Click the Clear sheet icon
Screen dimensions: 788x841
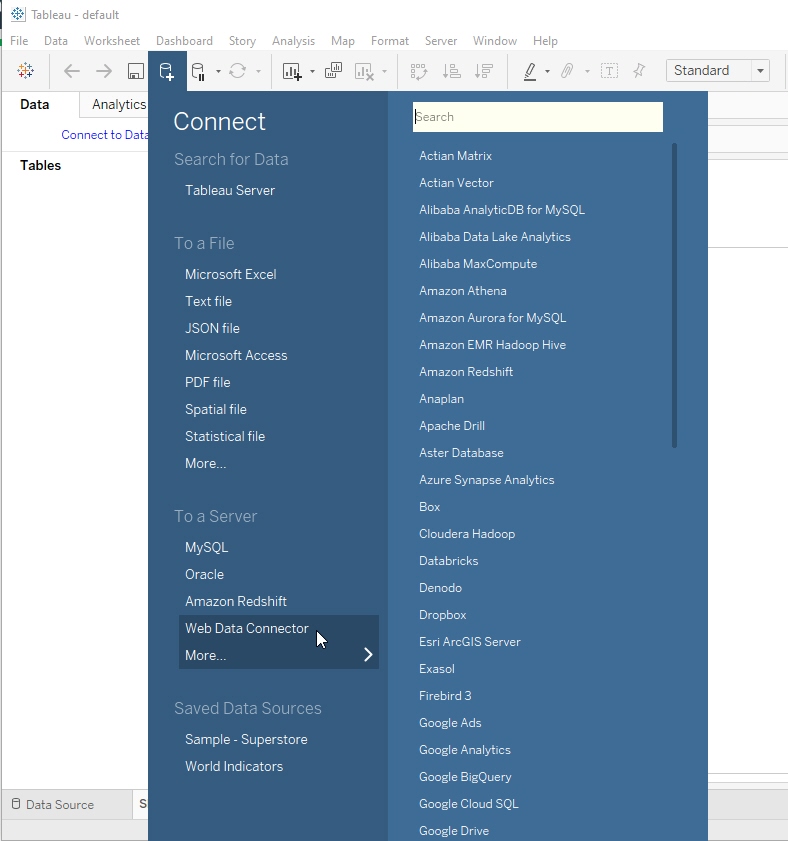point(364,71)
